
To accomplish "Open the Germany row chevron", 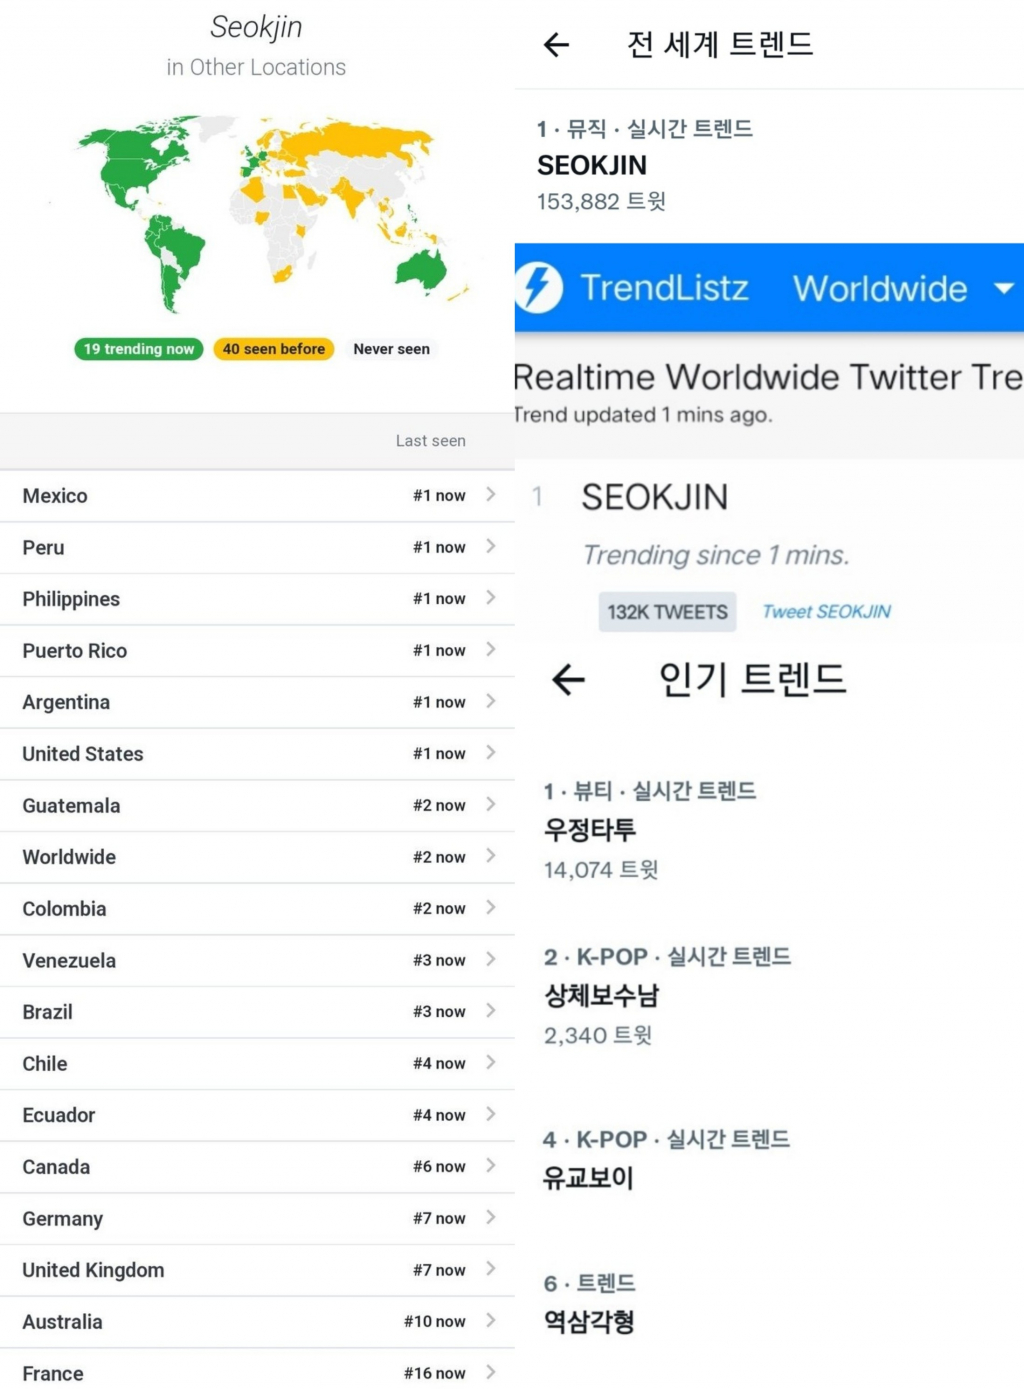I will point(491,1217).
